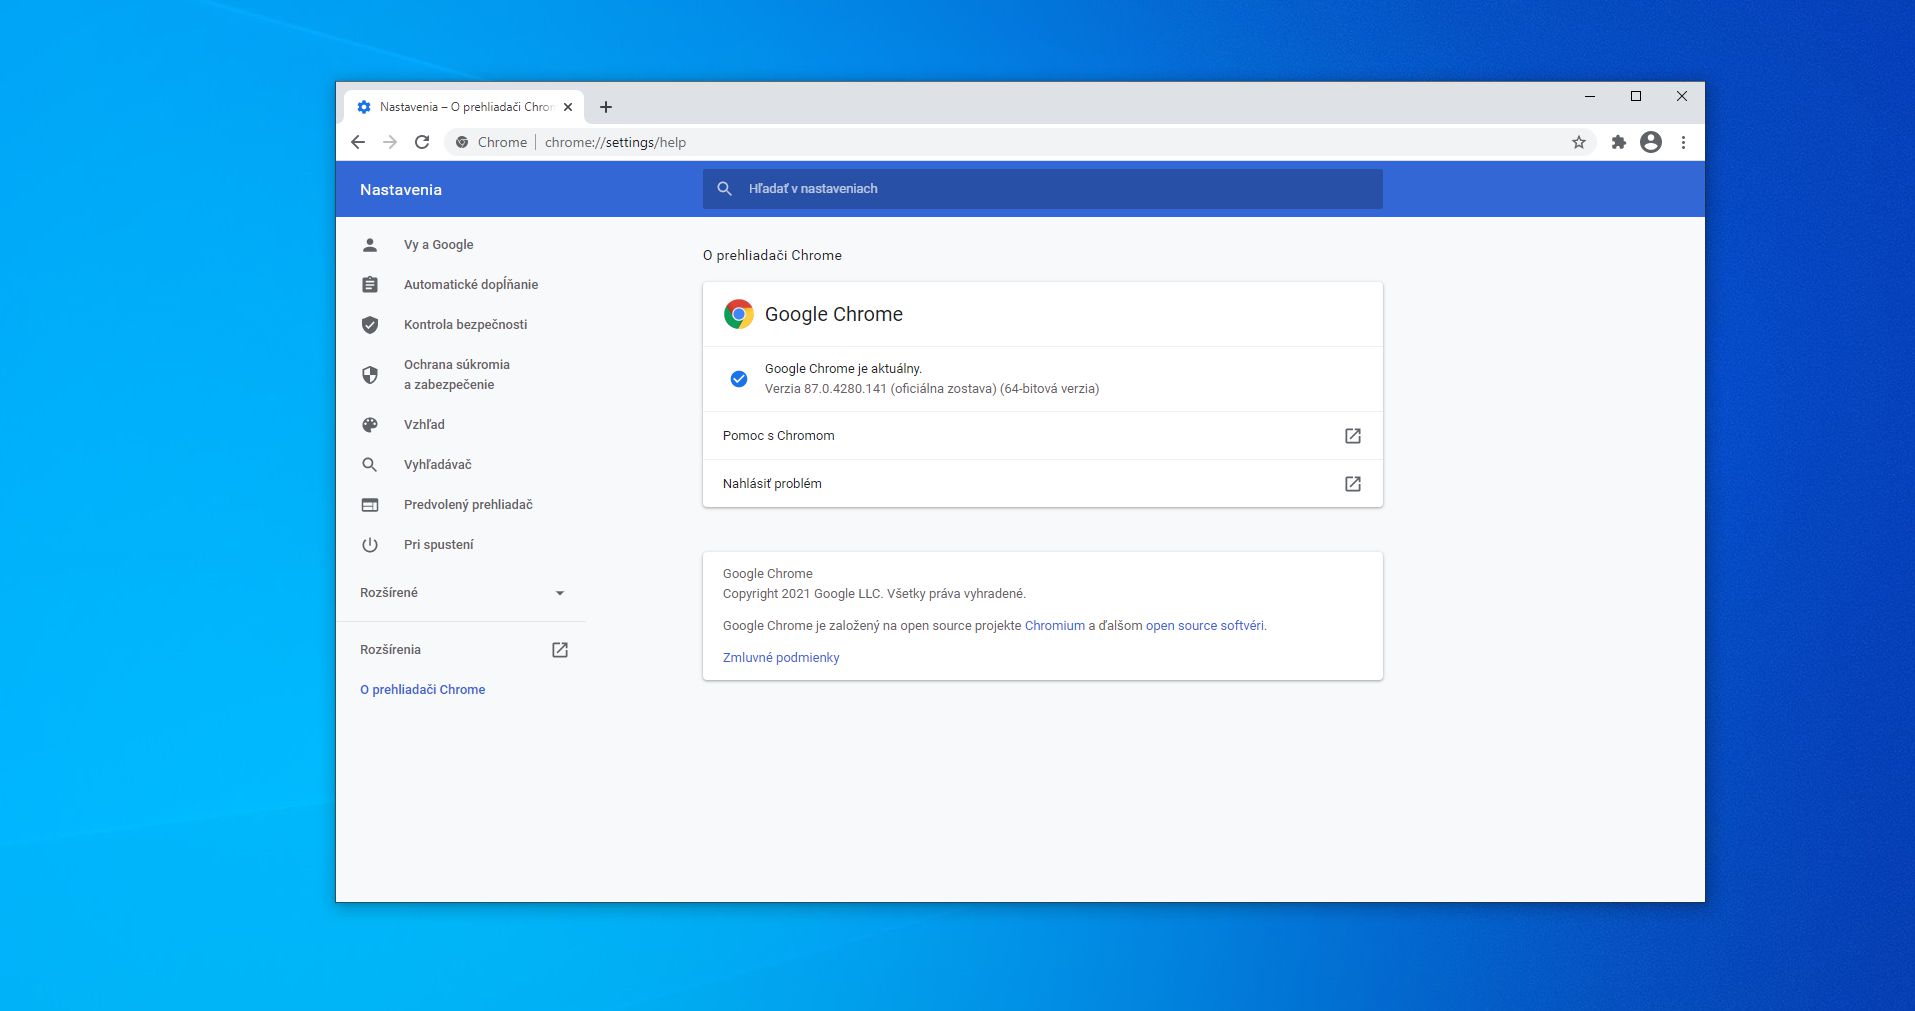Viewport: 1915px width, 1011px height.
Task: Close the Nastavenia tab
Action: (x=568, y=107)
